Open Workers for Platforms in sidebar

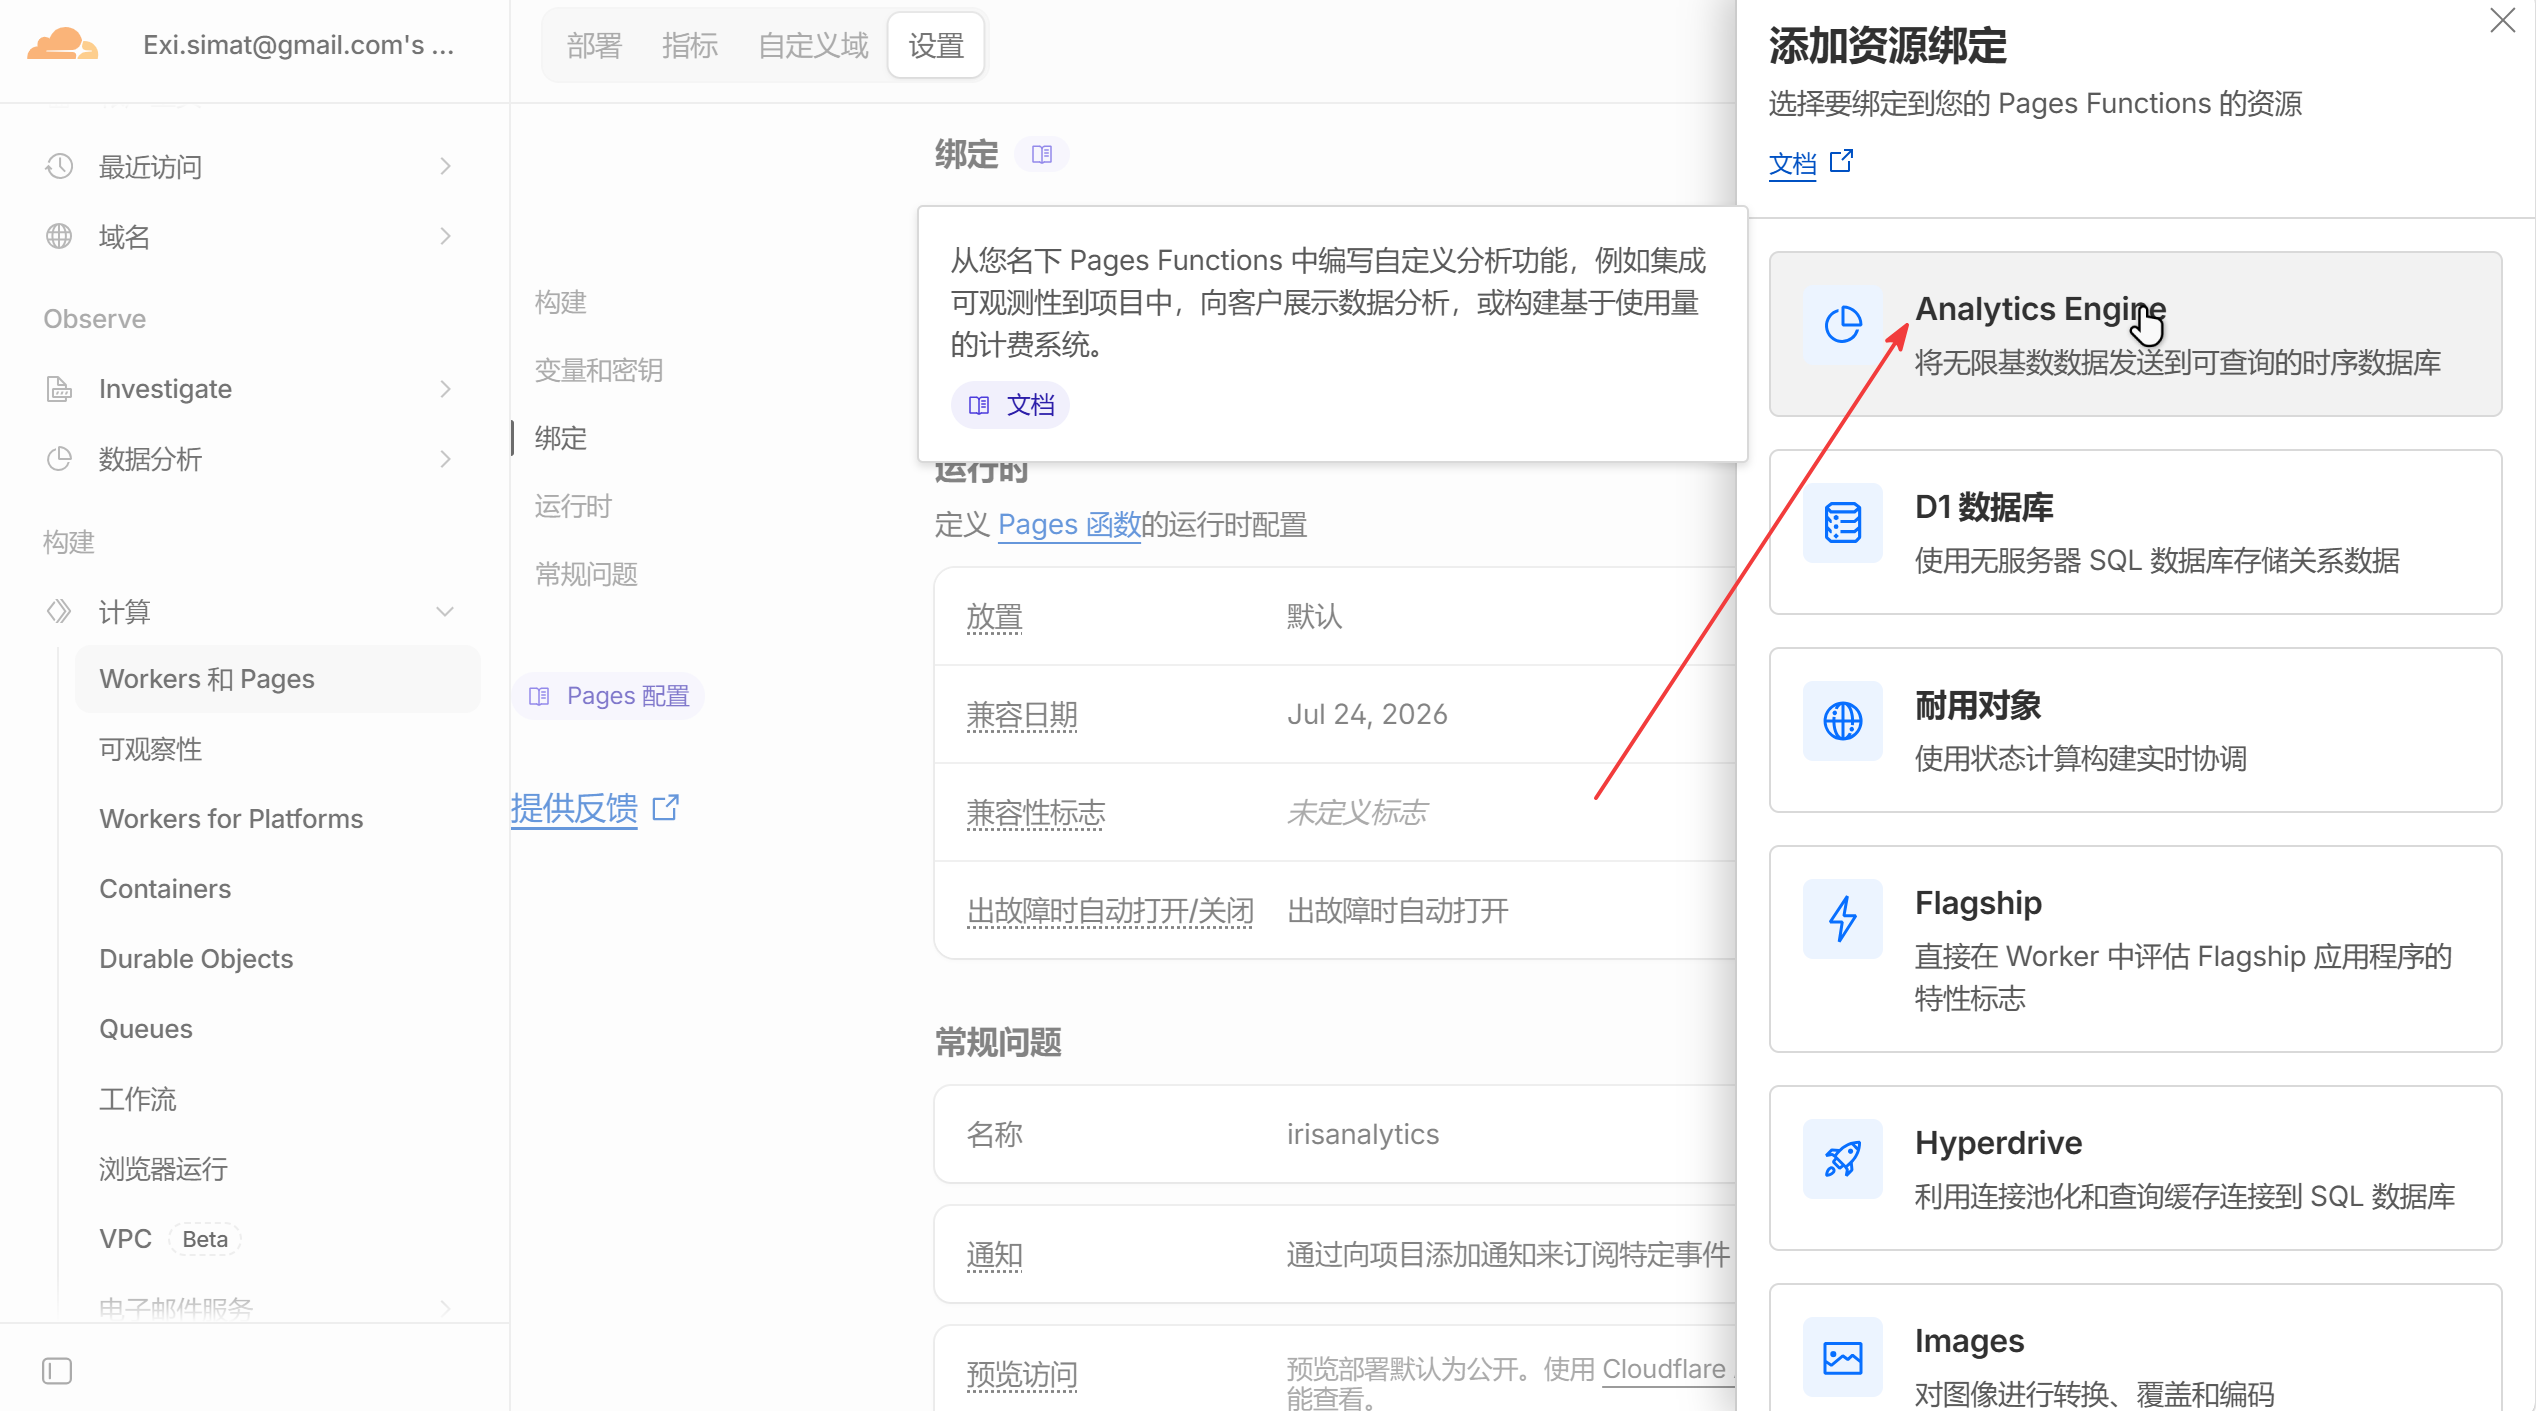231,819
